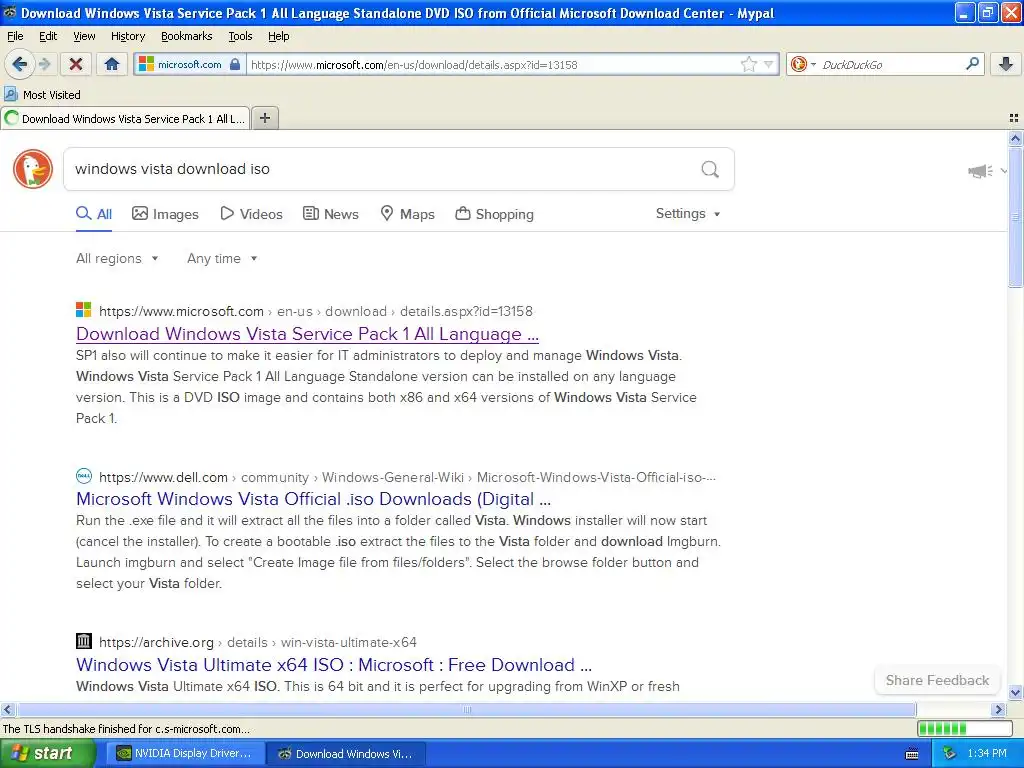Stop page loading with the red X button

point(76,64)
